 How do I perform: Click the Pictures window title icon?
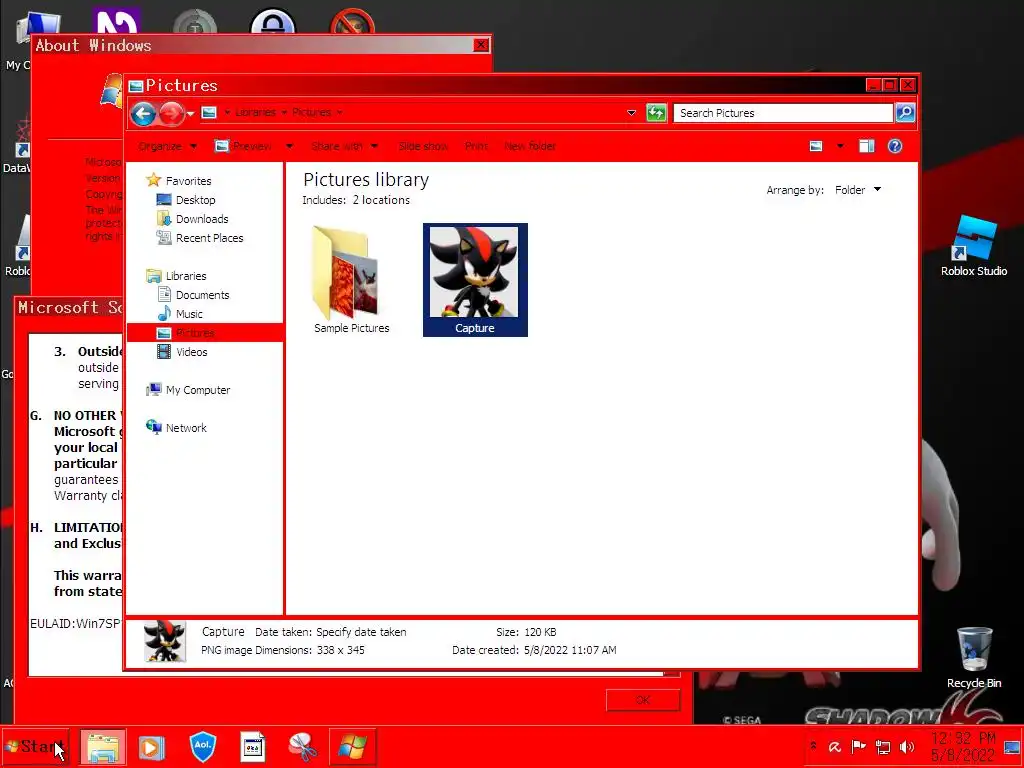[x=136, y=86]
